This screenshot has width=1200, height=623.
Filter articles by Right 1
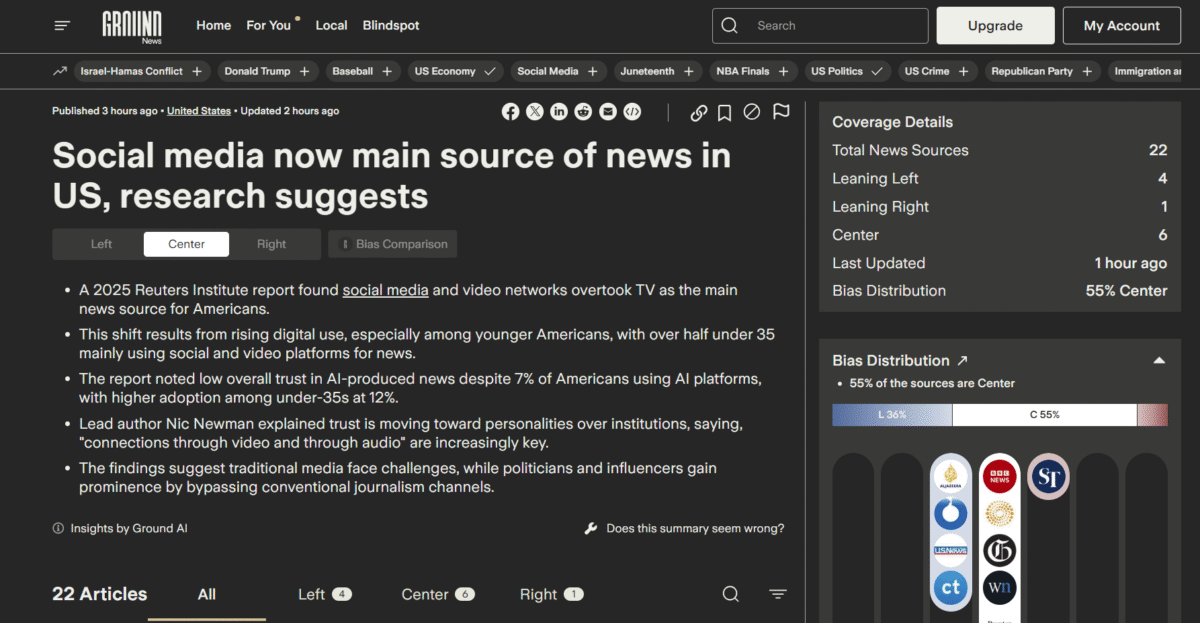552,594
